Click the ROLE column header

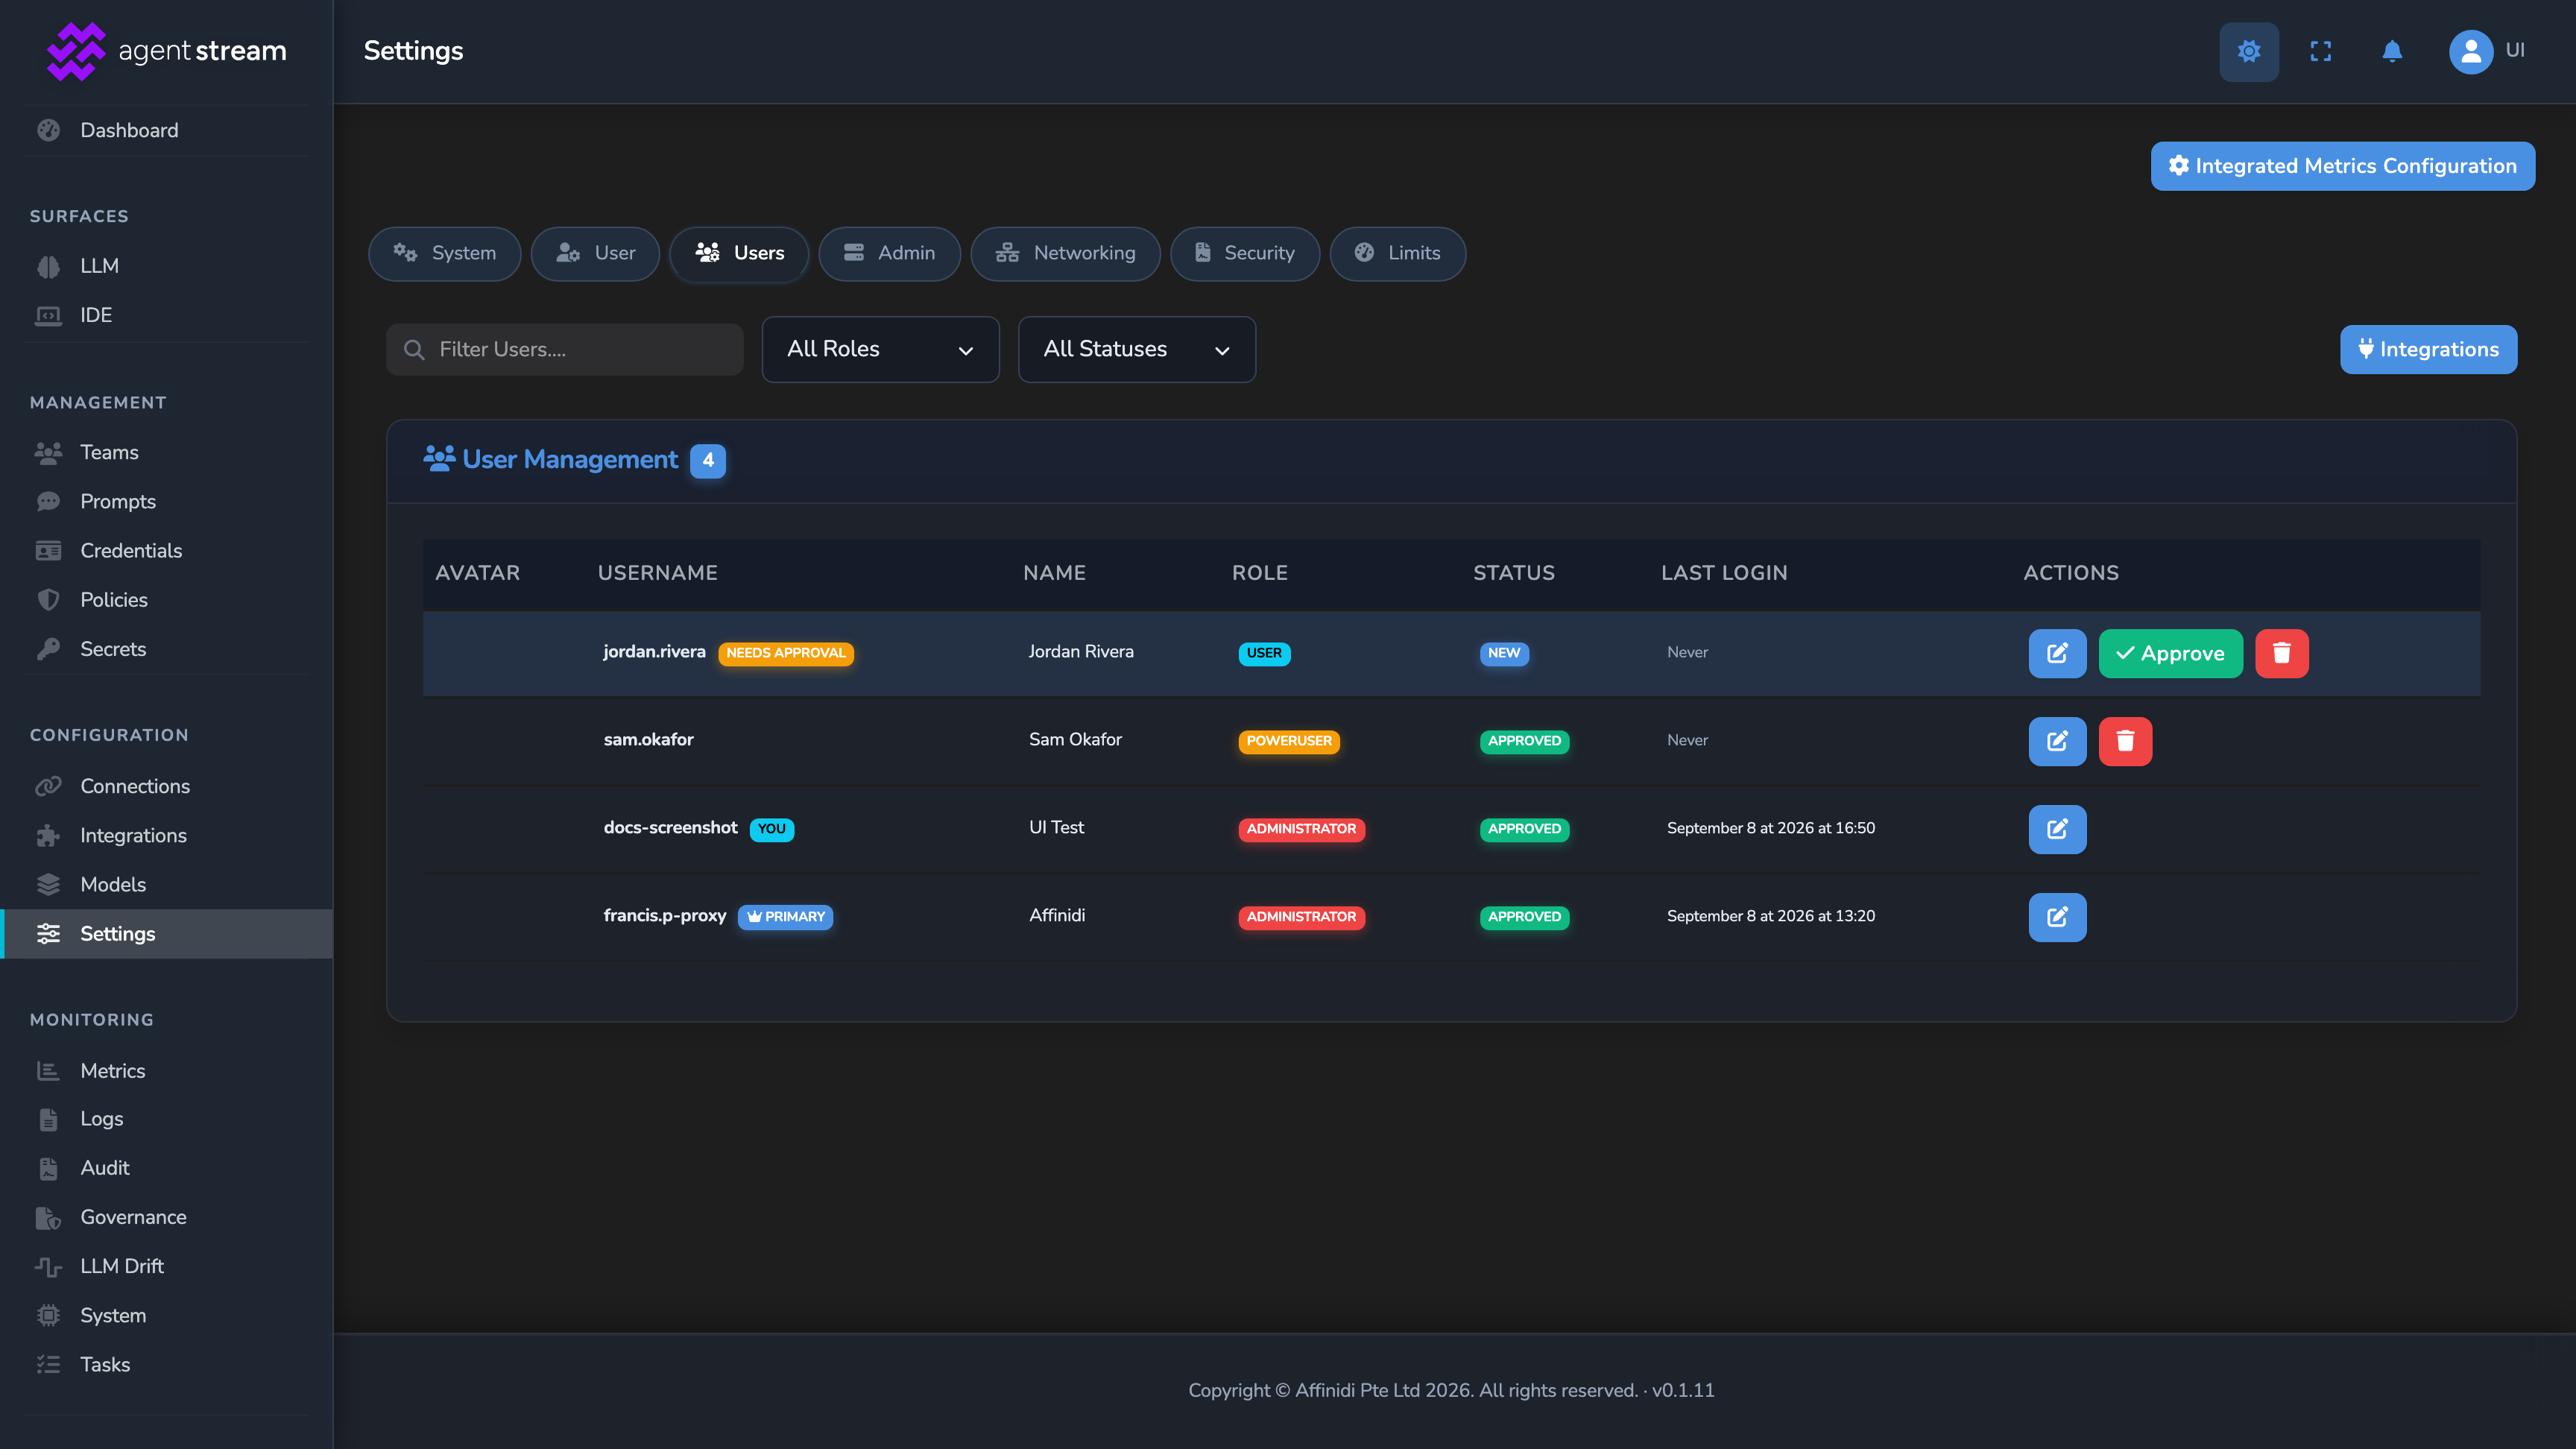(1260, 573)
